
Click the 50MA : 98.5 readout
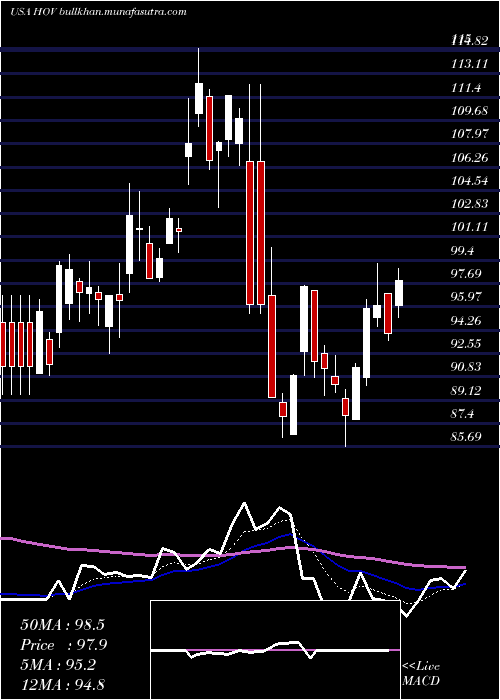click(62, 625)
